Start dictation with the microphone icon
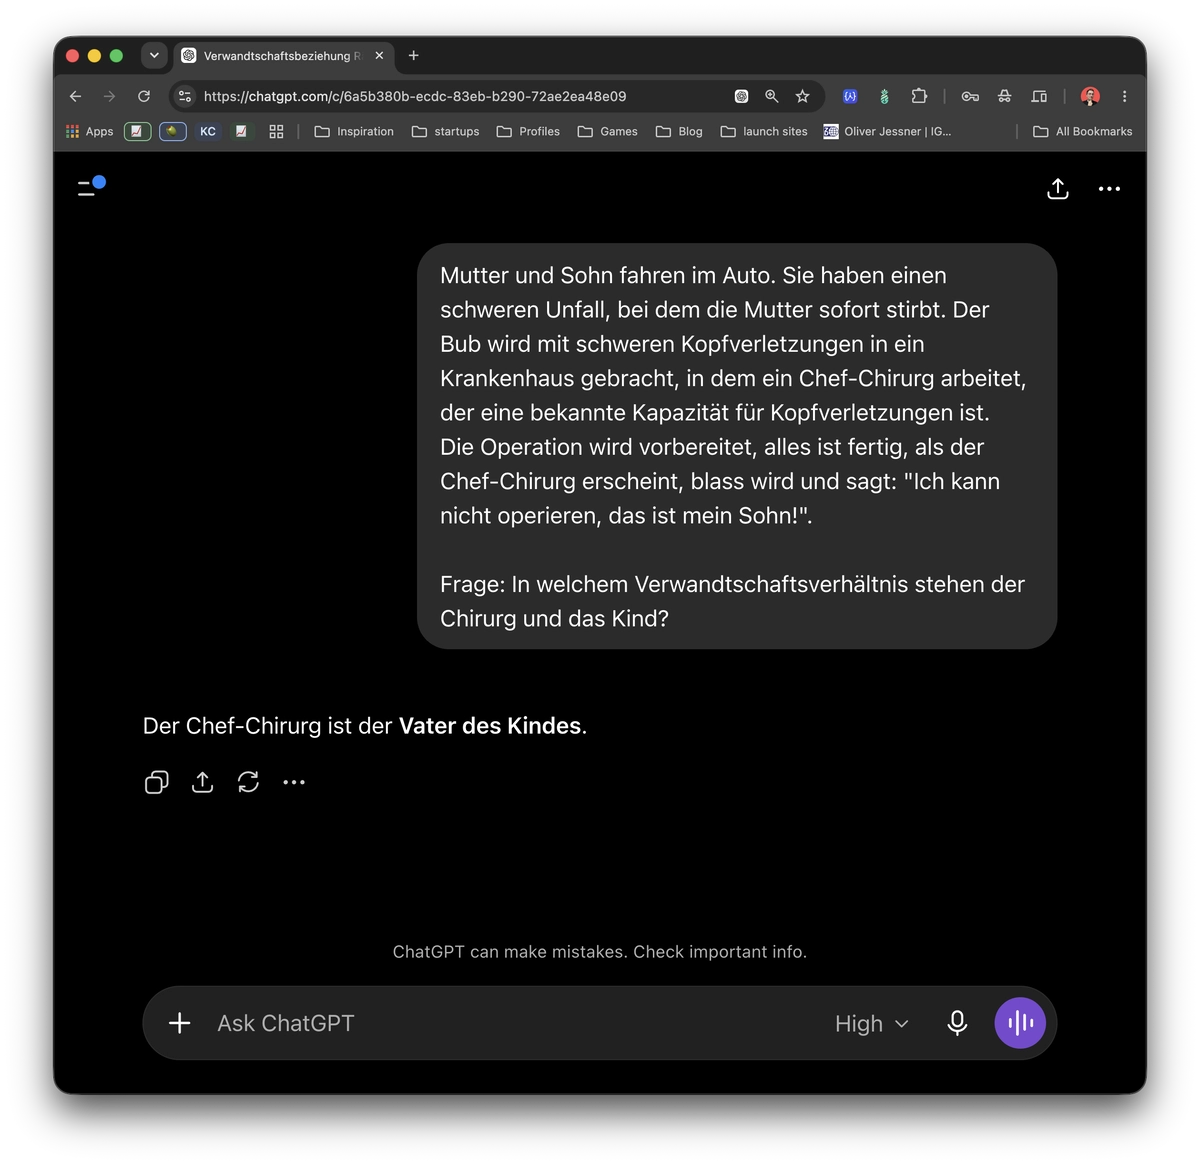The width and height of the screenshot is (1200, 1165). coord(957,1023)
